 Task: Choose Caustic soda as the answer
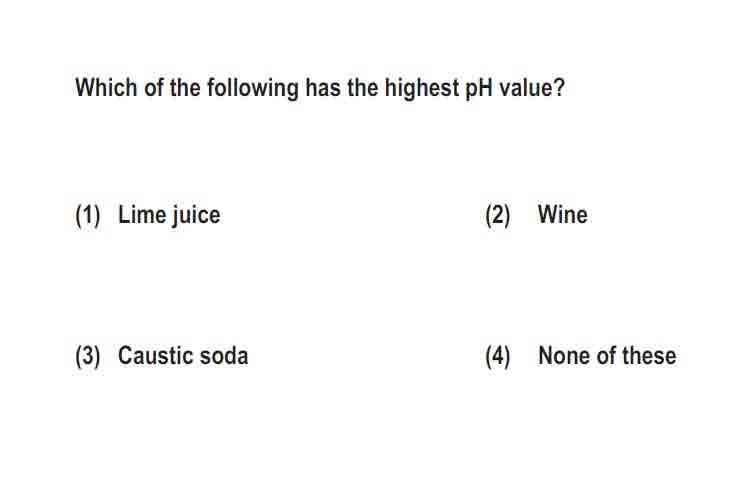183,356
